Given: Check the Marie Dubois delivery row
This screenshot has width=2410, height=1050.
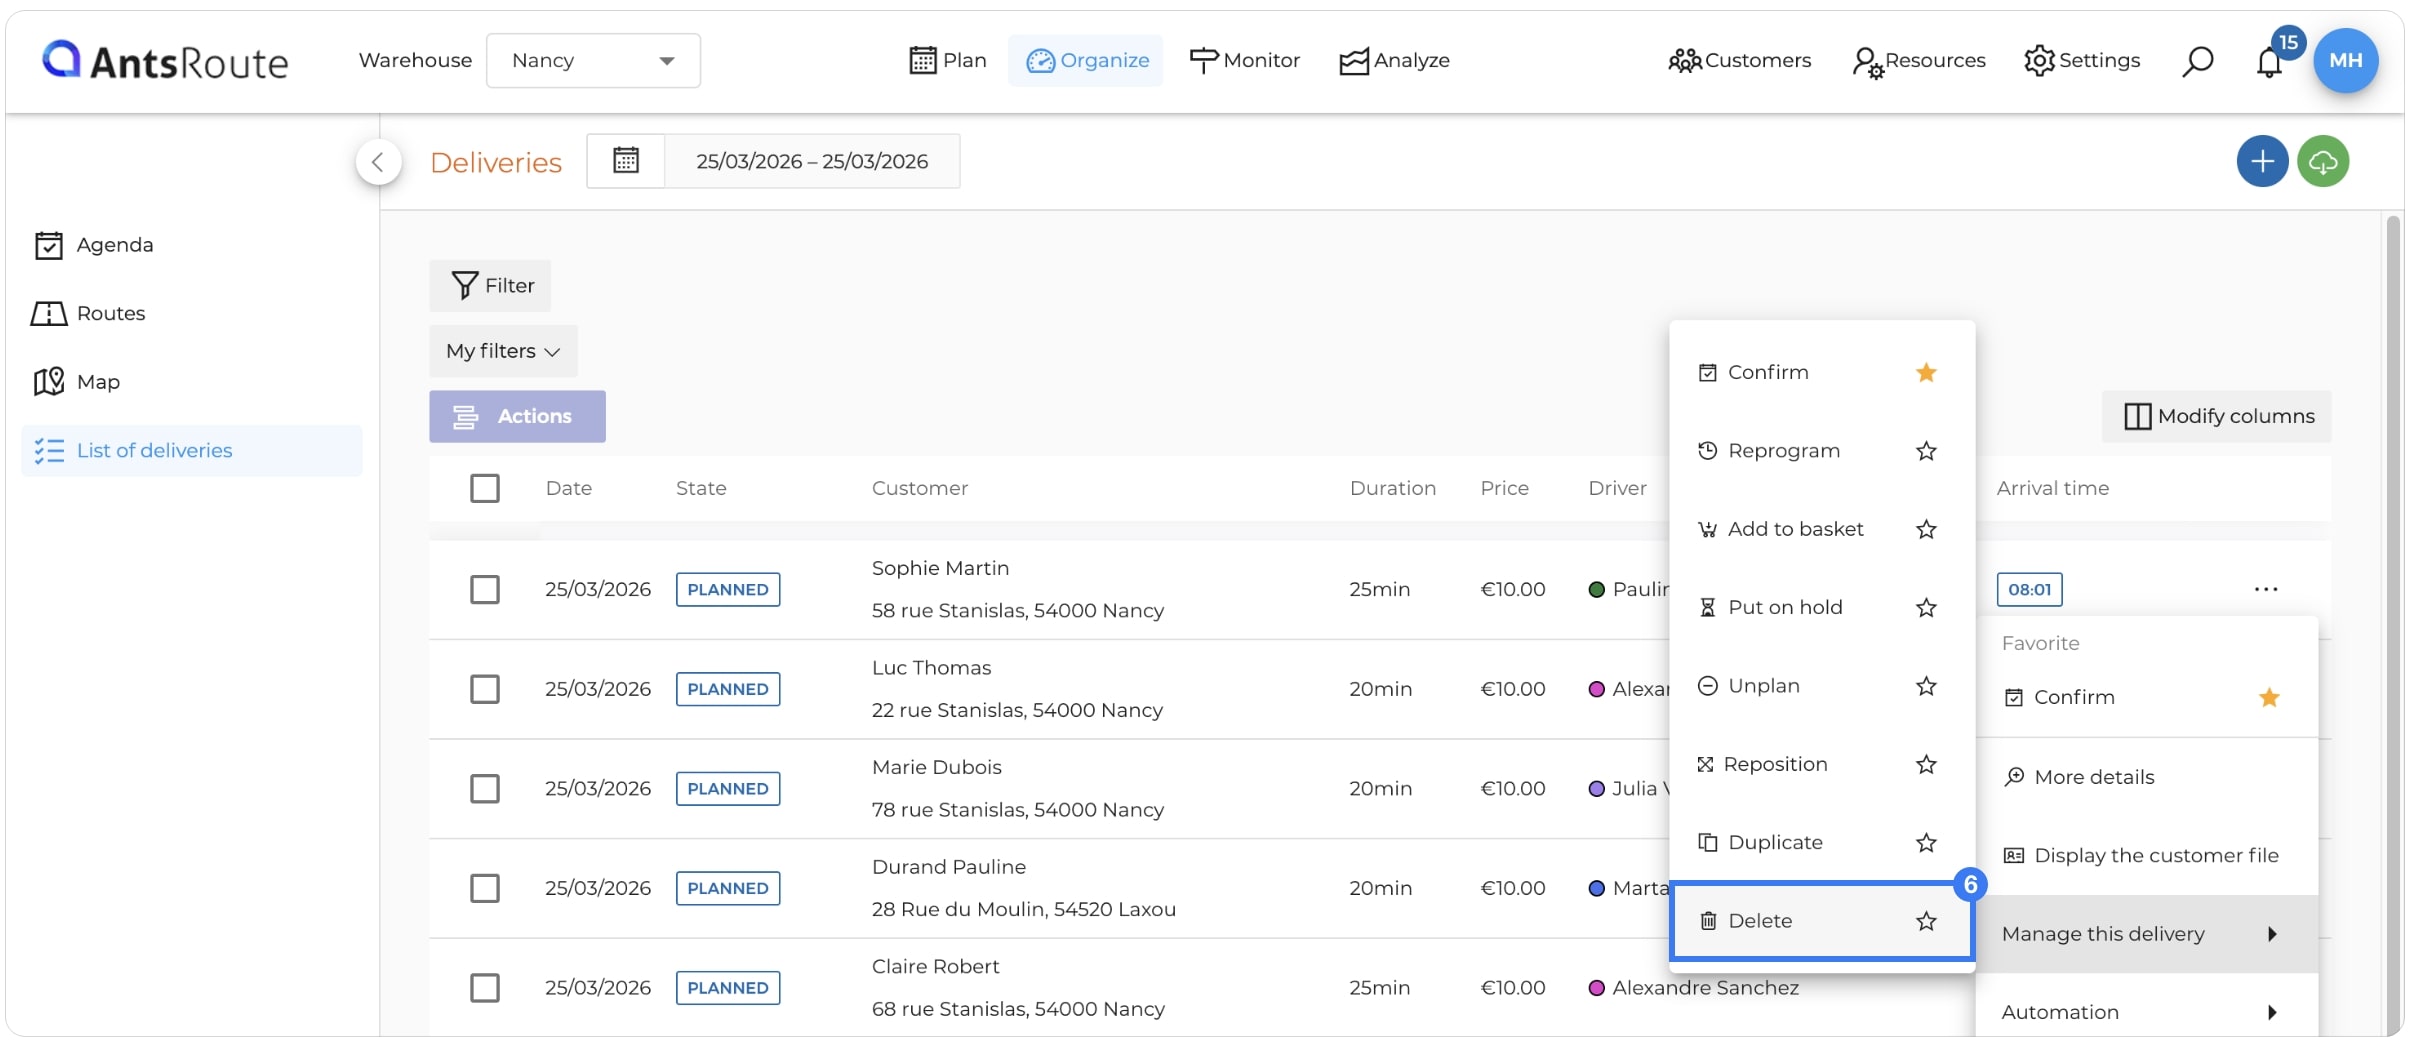Looking at the screenshot, I should click(485, 788).
